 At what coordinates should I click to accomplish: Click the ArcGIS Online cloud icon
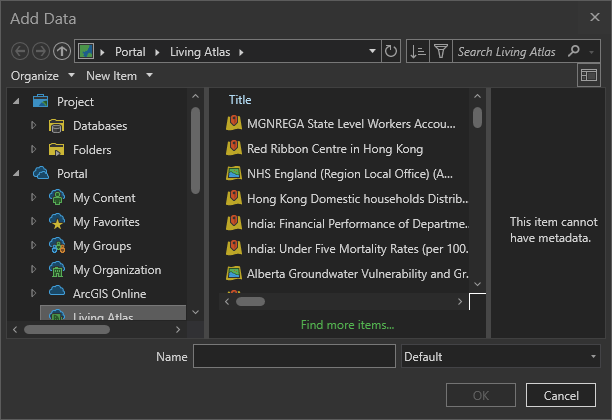(57, 291)
